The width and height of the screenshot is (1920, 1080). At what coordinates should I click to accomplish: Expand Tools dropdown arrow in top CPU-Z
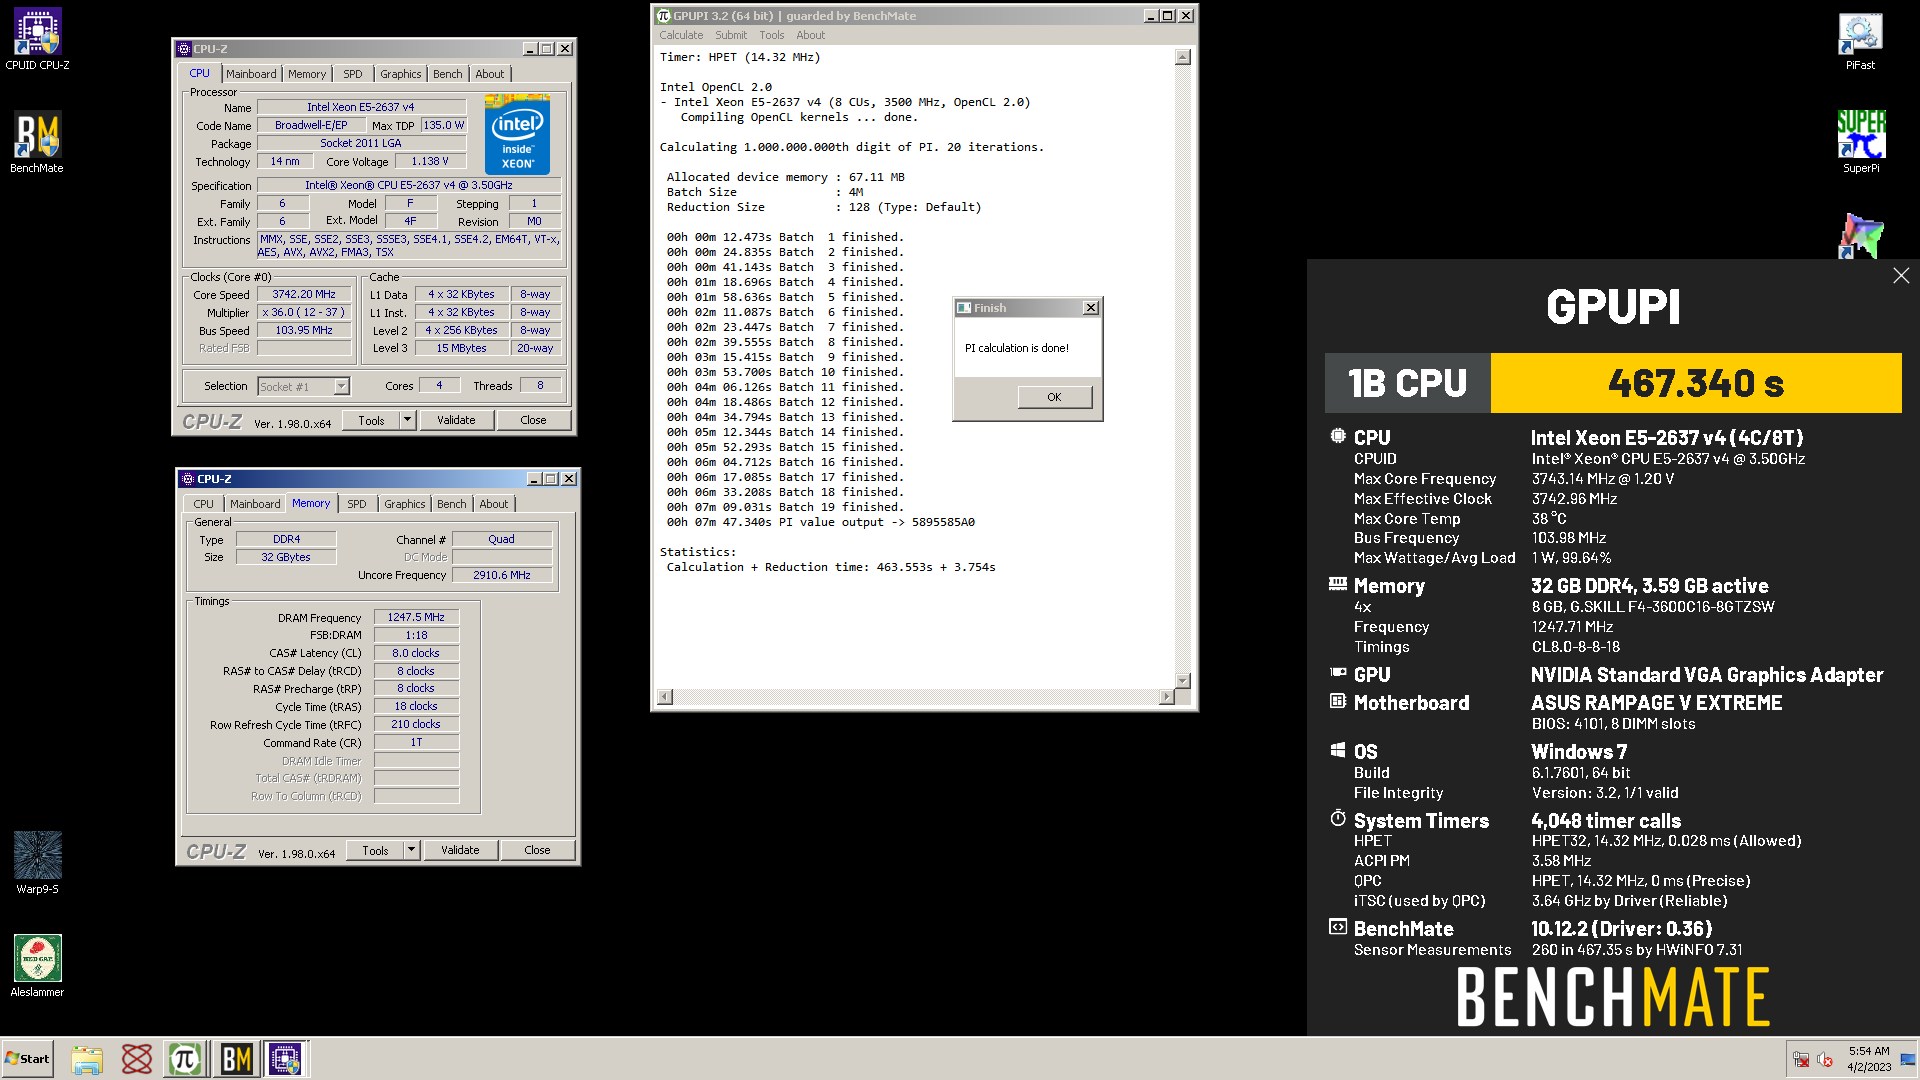(x=408, y=421)
